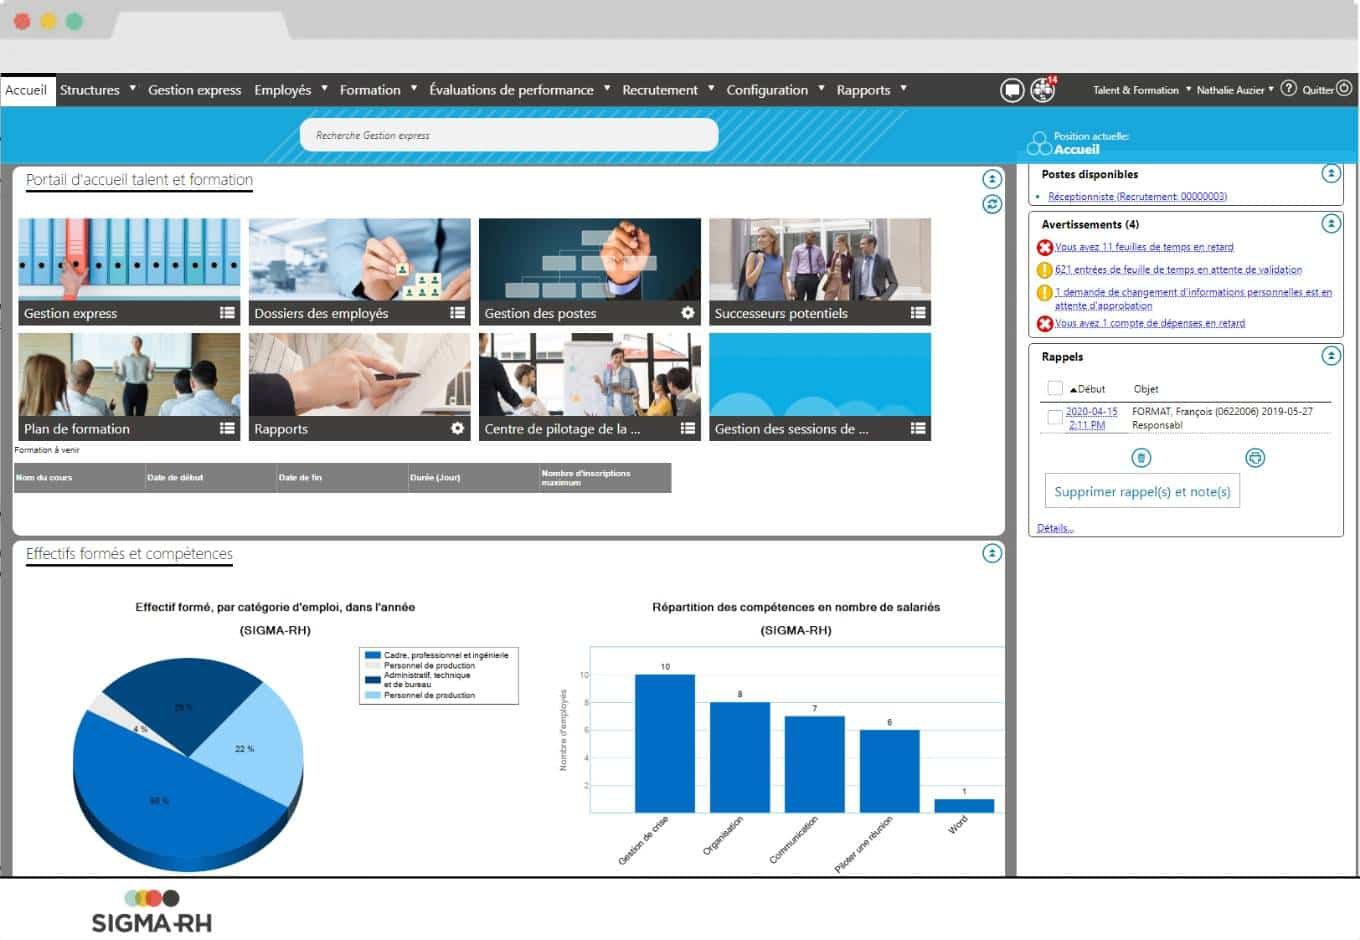Open the Configuration menu
1360x940 pixels.
point(775,90)
